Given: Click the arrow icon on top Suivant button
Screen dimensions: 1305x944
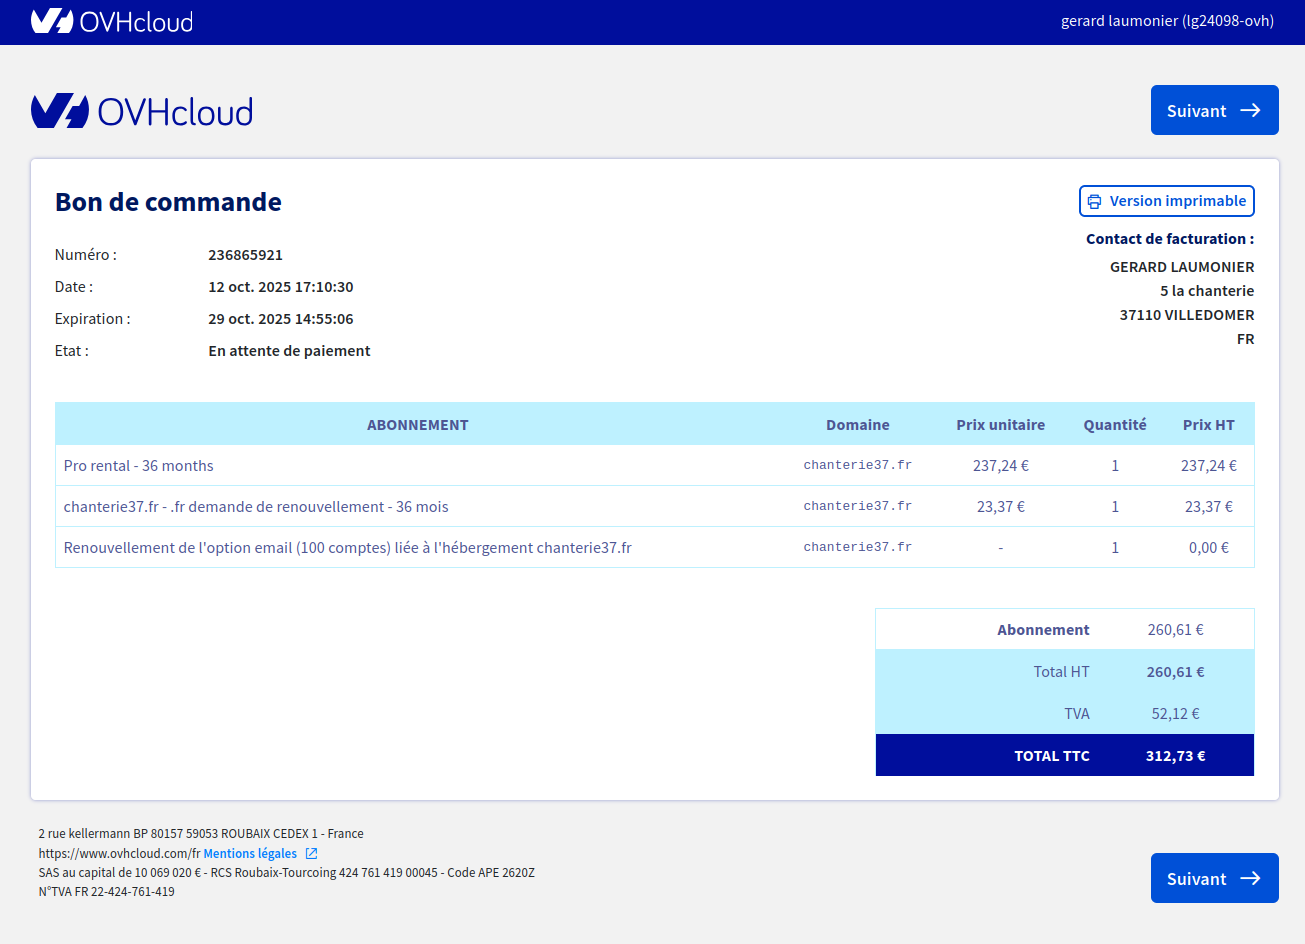Looking at the screenshot, I should coord(1250,110).
